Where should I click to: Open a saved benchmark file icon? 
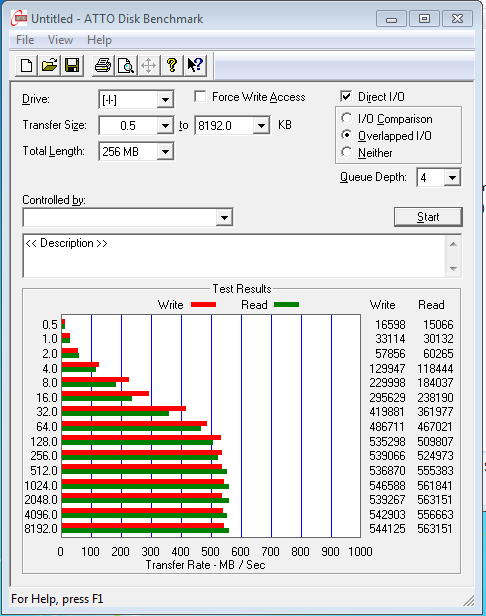click(x=49, y=65)
